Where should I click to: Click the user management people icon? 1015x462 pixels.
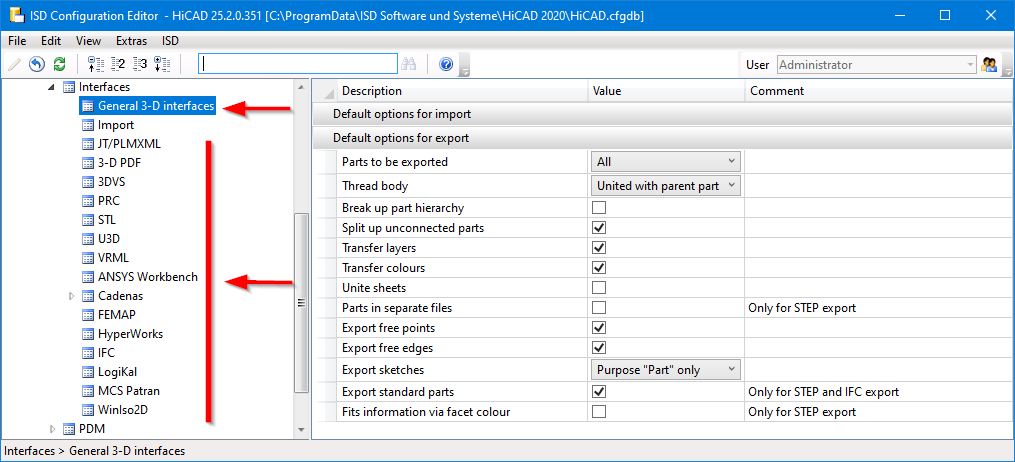[x=990, y=65]
